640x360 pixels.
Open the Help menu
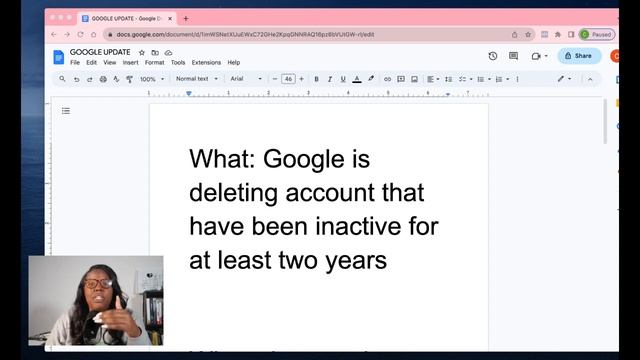click(x=233, y=62)
